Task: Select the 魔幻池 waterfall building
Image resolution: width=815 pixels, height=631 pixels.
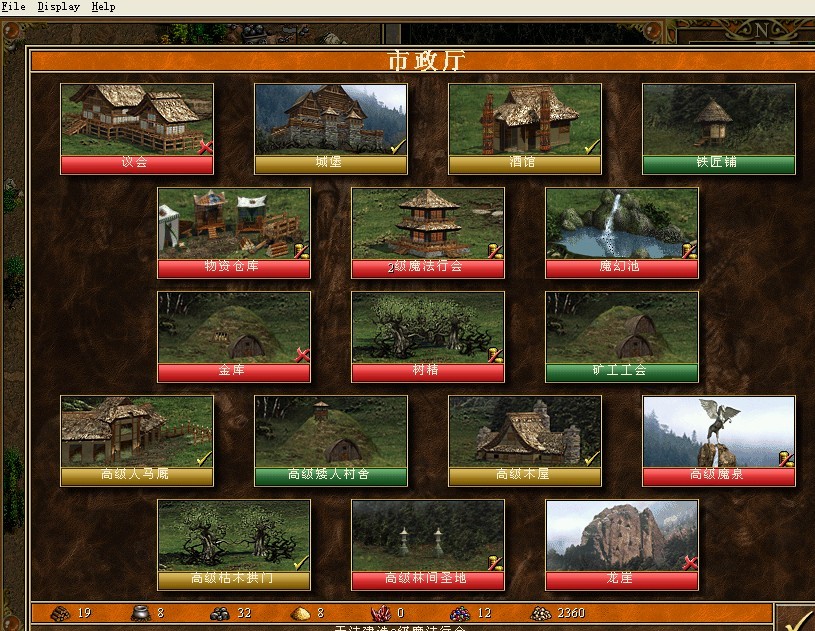Action: click(622, 224)
